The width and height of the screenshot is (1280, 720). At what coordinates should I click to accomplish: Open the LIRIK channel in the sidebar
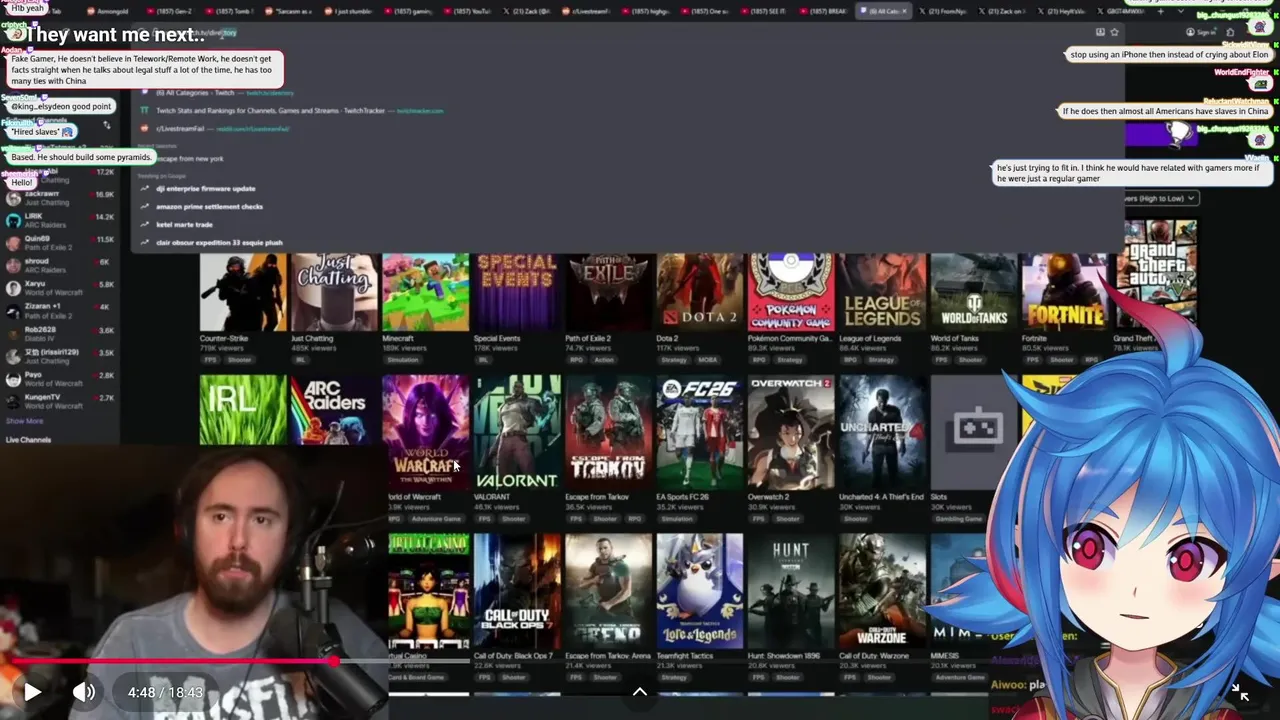[60, 220]
